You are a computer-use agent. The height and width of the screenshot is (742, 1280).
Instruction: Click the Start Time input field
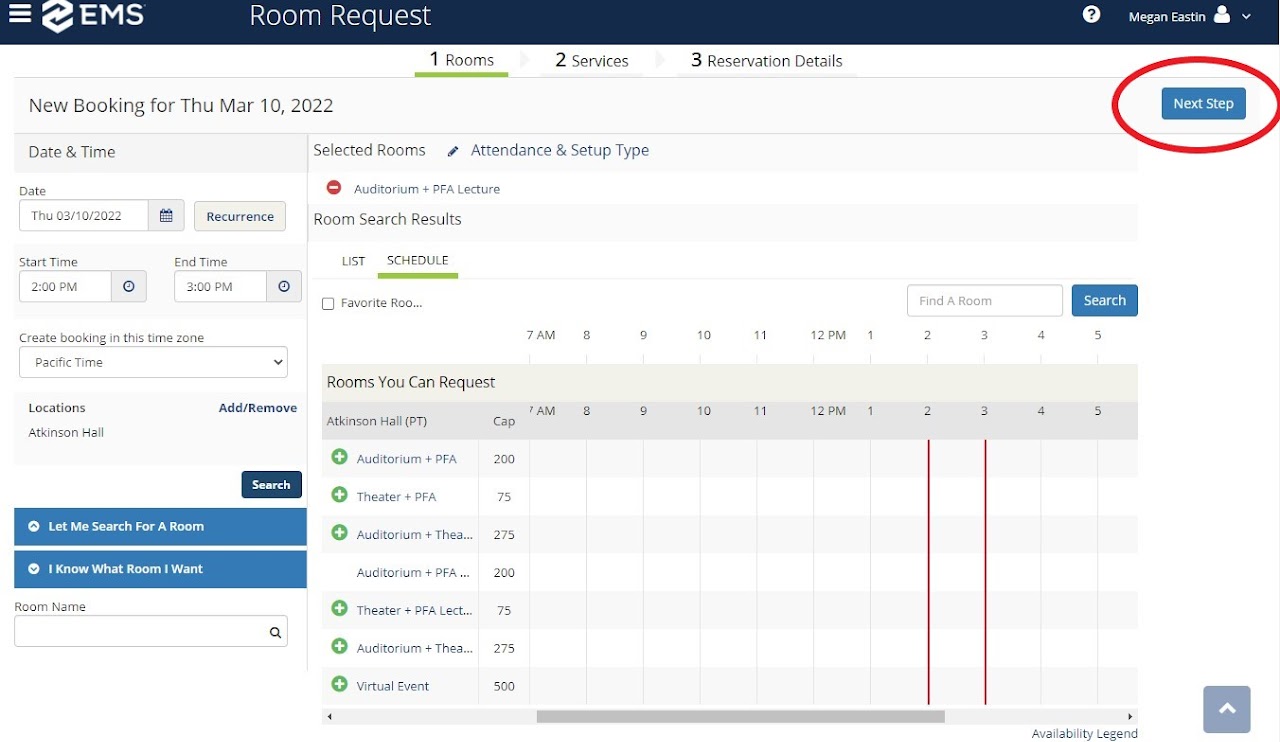point(65,286)
